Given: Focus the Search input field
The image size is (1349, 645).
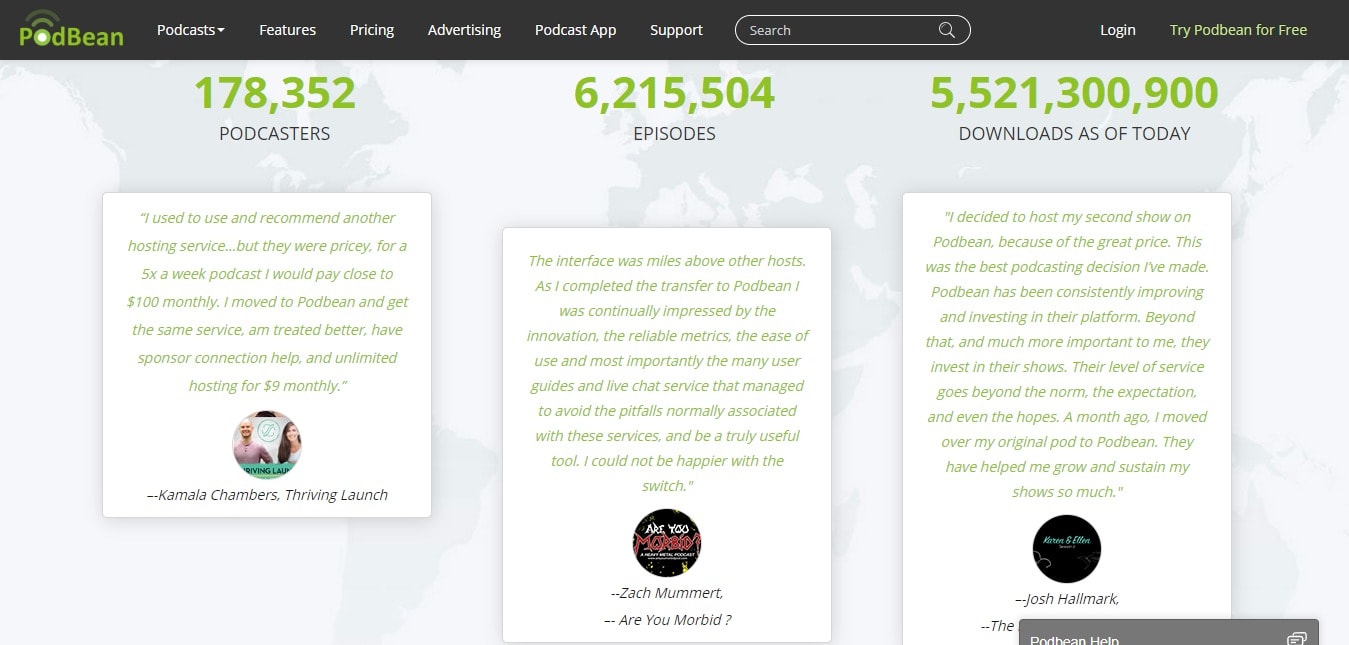Looking at the screenshot, I should 852,30.
